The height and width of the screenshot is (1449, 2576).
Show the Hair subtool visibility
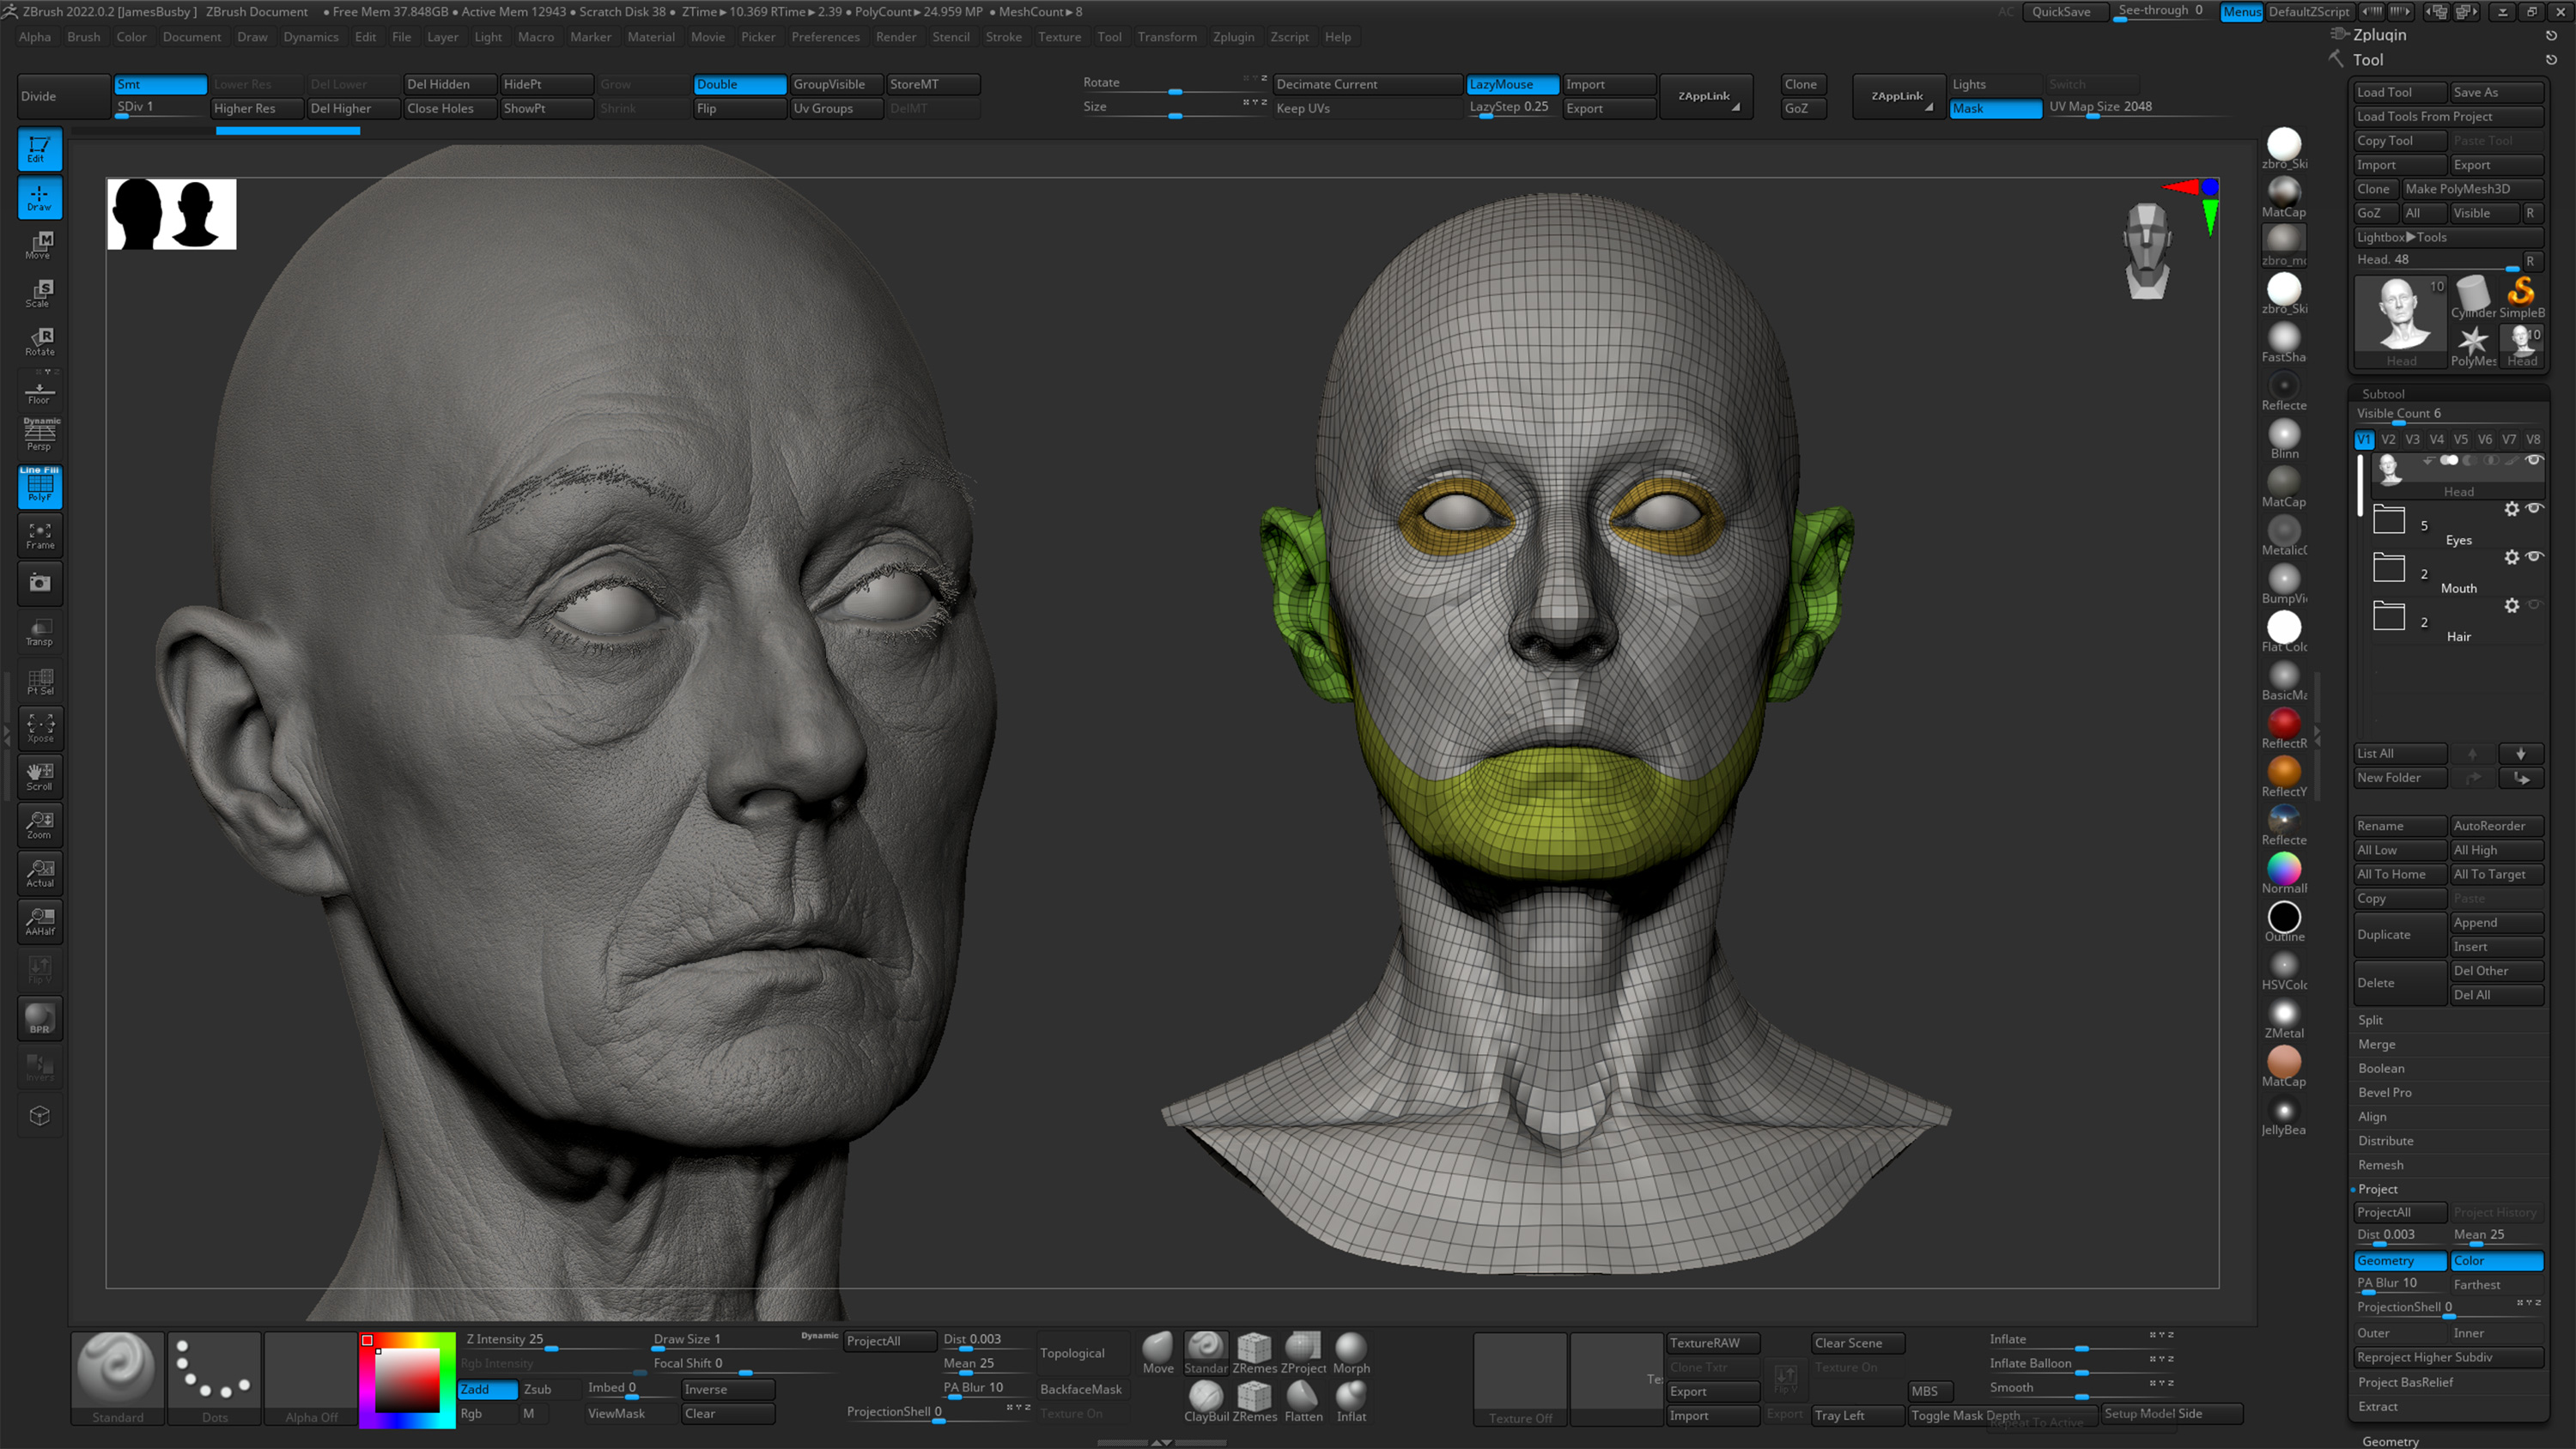click(2535, 604)
